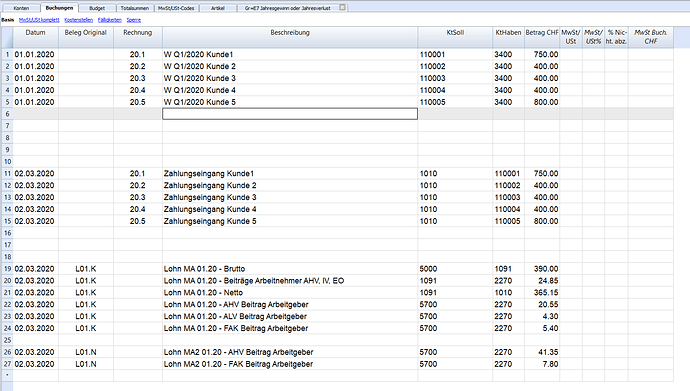Click cell 'W Q1/2020 Kunde1'
The height and width of the screenshot is (391, 690).
coord(290,55)
